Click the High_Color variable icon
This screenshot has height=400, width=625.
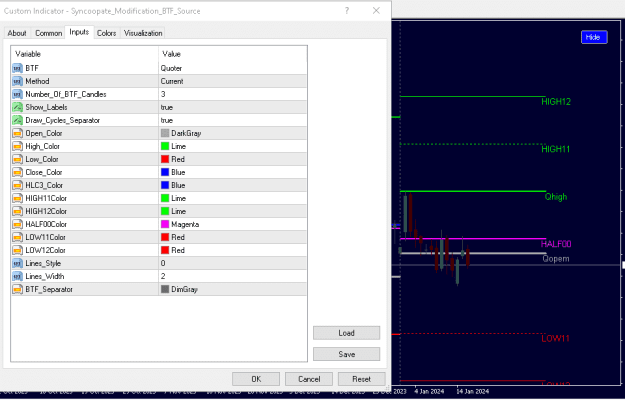(17, 146)
